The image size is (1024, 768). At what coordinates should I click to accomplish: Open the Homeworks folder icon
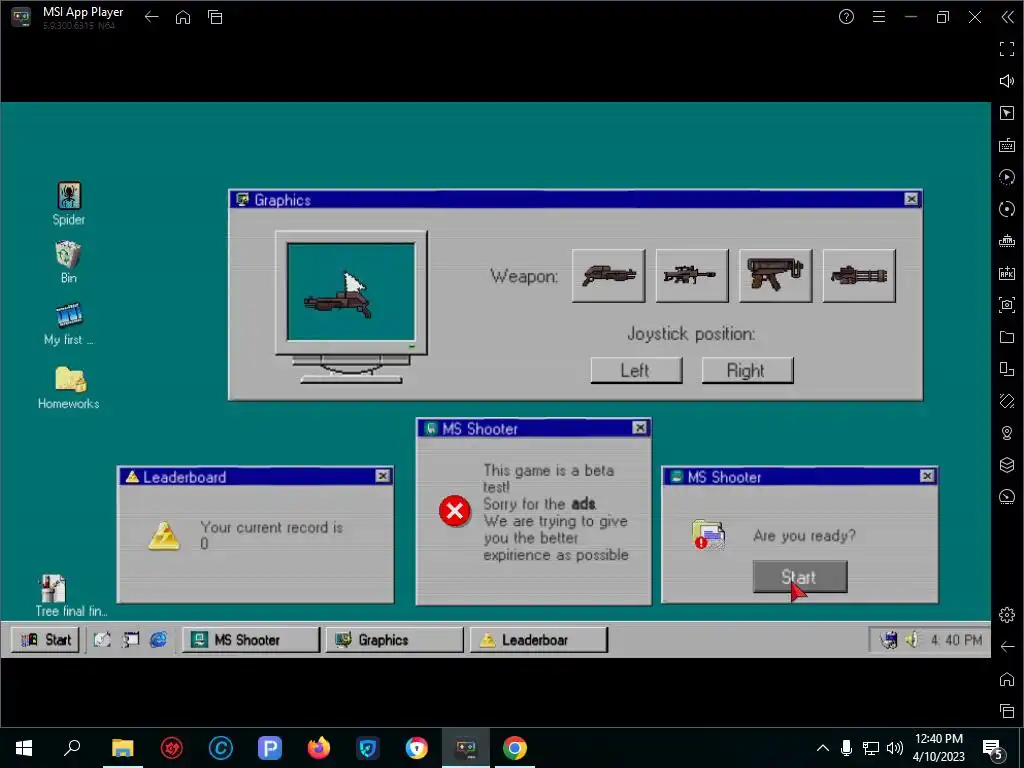point(69,387)
